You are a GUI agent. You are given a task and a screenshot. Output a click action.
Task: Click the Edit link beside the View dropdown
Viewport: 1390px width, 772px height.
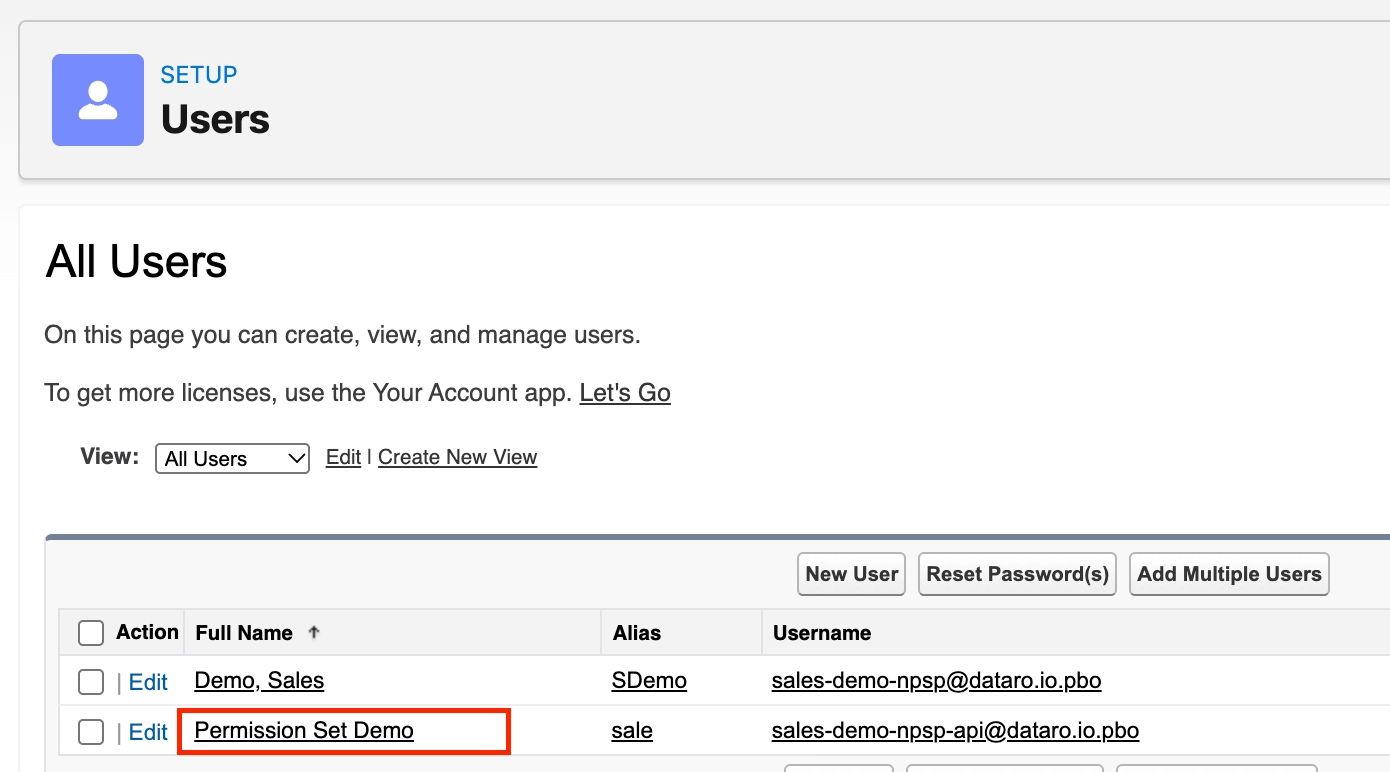coord(343,457)
